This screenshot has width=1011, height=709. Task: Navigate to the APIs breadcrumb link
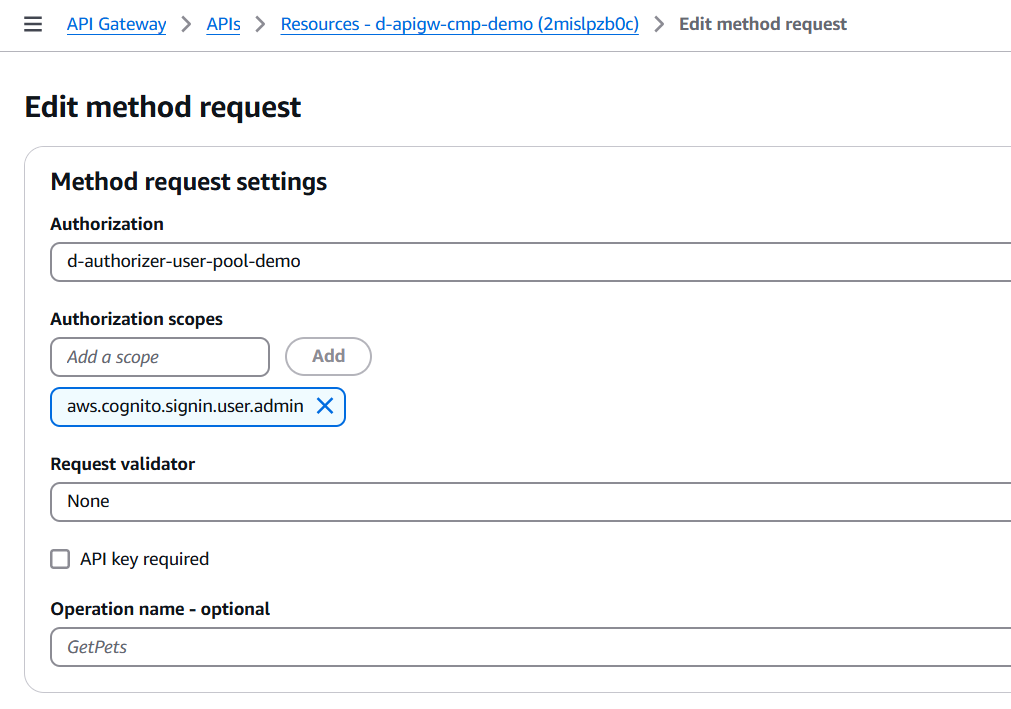(x=223, y=25)
